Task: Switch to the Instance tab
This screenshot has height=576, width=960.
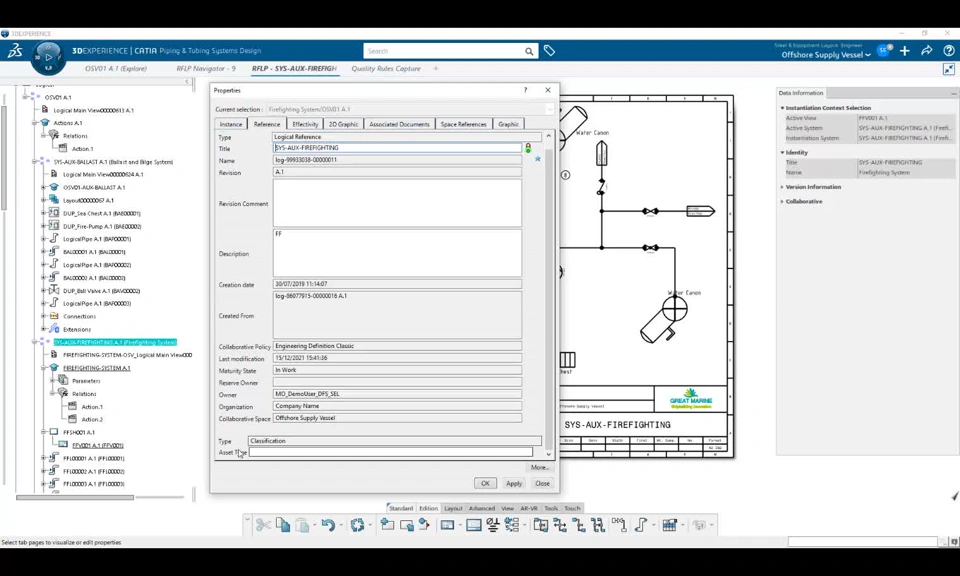Action: (x=231, y=124)
